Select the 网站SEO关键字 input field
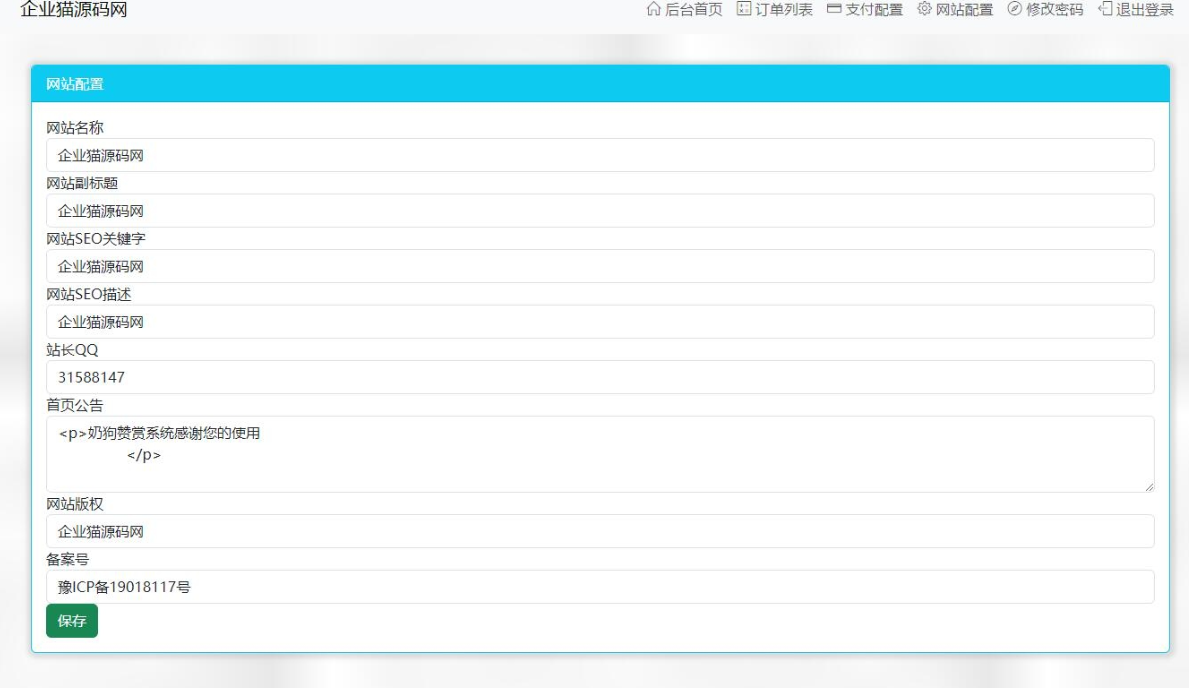The image size is (1189, 688). click(600, 266)
